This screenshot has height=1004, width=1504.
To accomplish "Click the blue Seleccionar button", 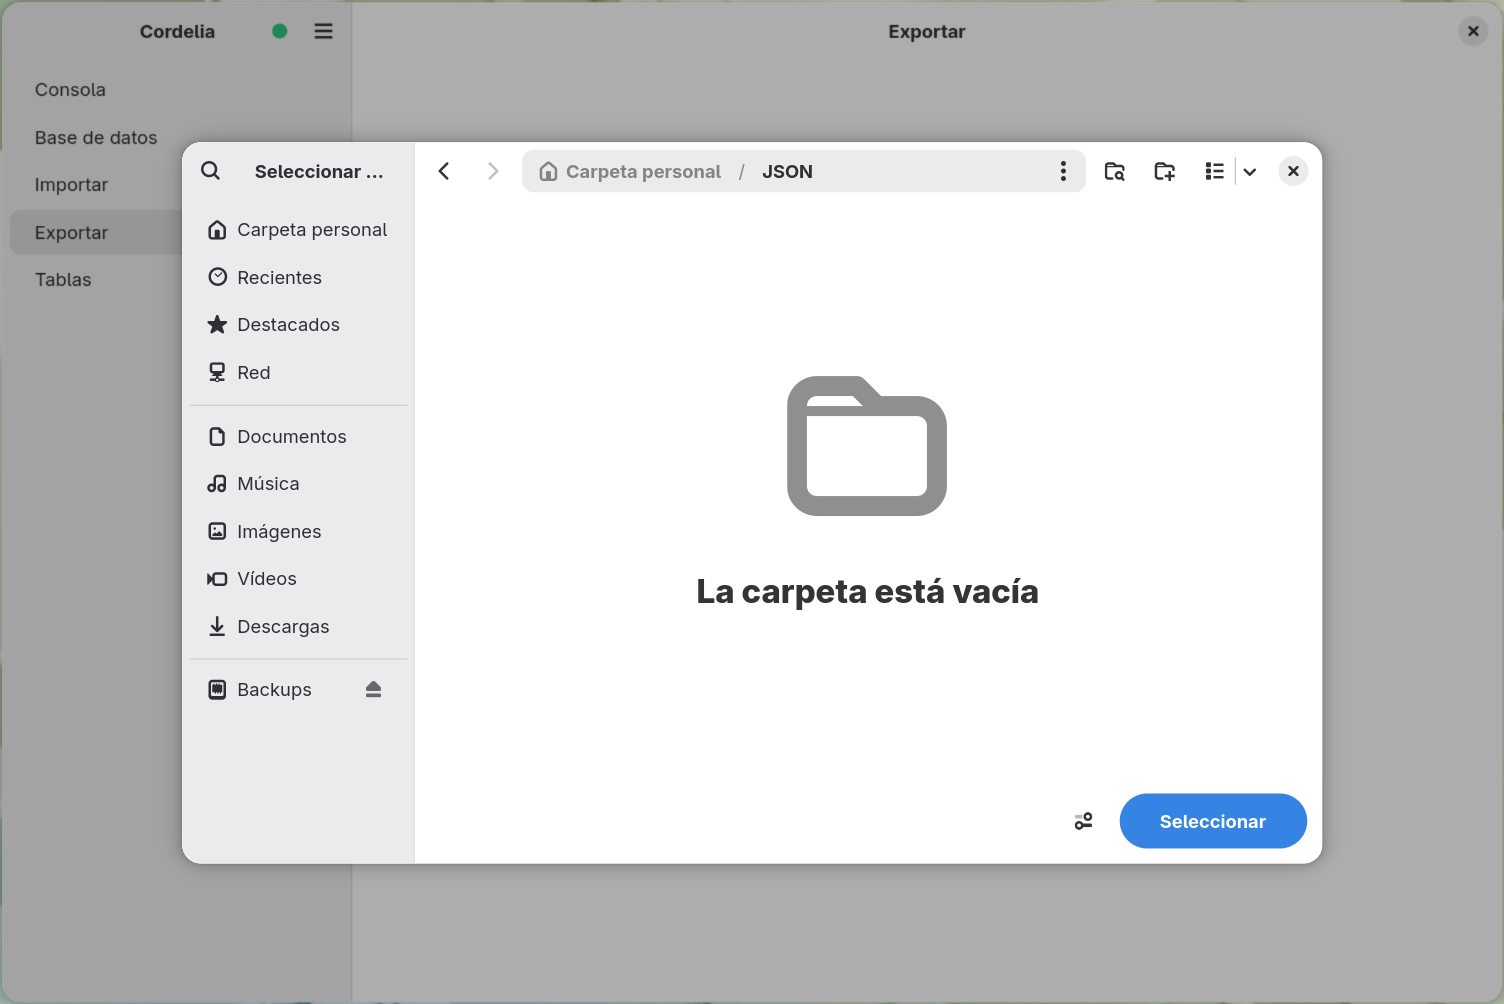I will coord(1213,821).
